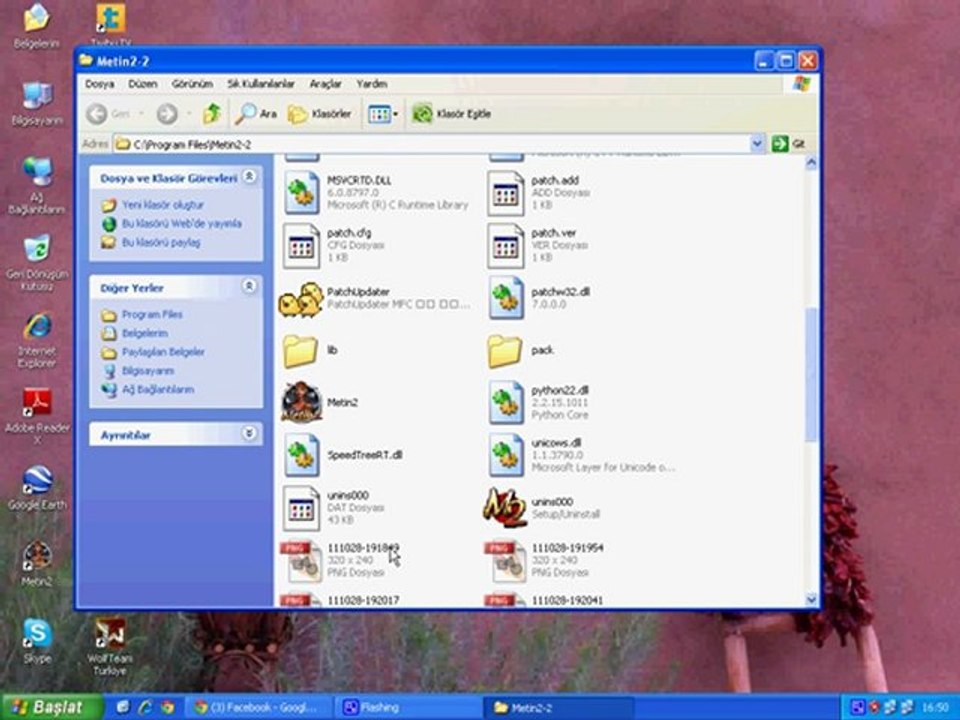Open the Yardım menu

click(372, 84)
